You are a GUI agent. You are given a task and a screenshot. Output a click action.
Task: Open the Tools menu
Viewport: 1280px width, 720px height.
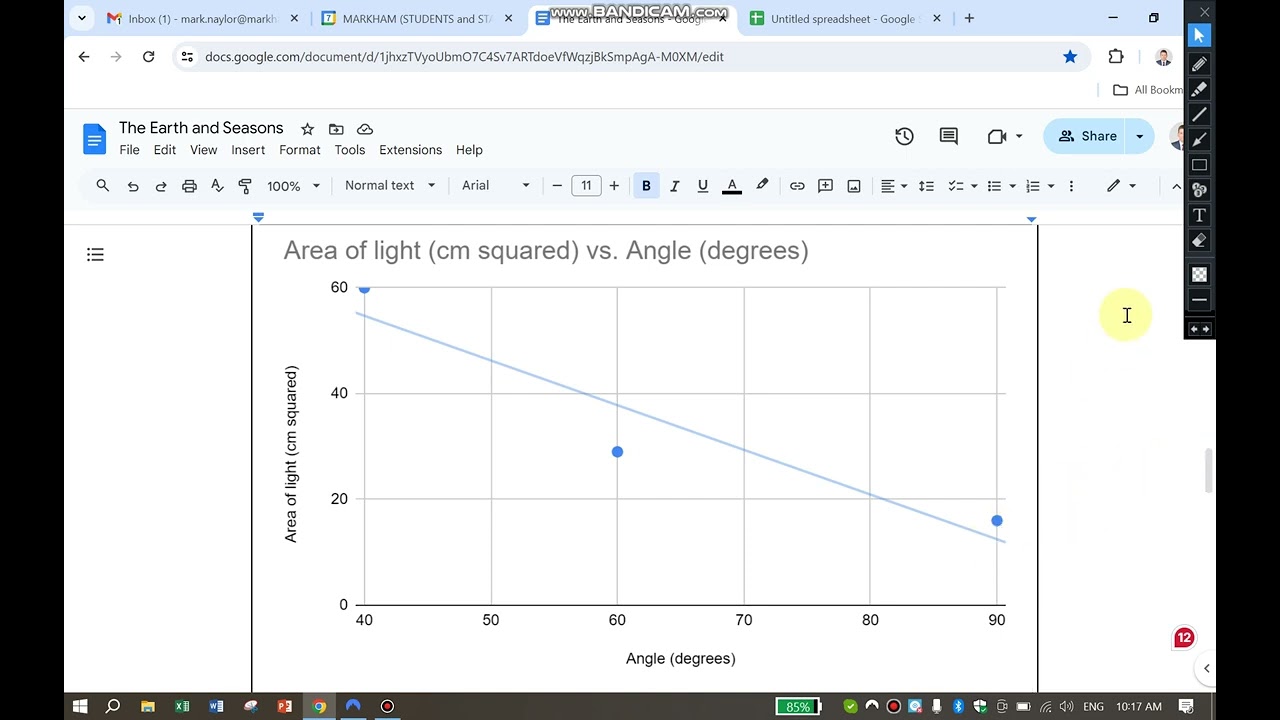pos(350,150)
